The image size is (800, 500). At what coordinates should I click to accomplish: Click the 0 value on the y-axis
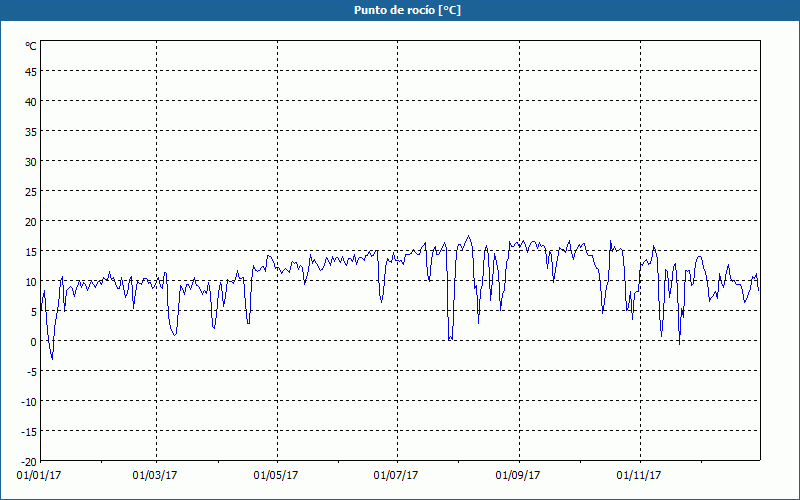click(34, 342)
